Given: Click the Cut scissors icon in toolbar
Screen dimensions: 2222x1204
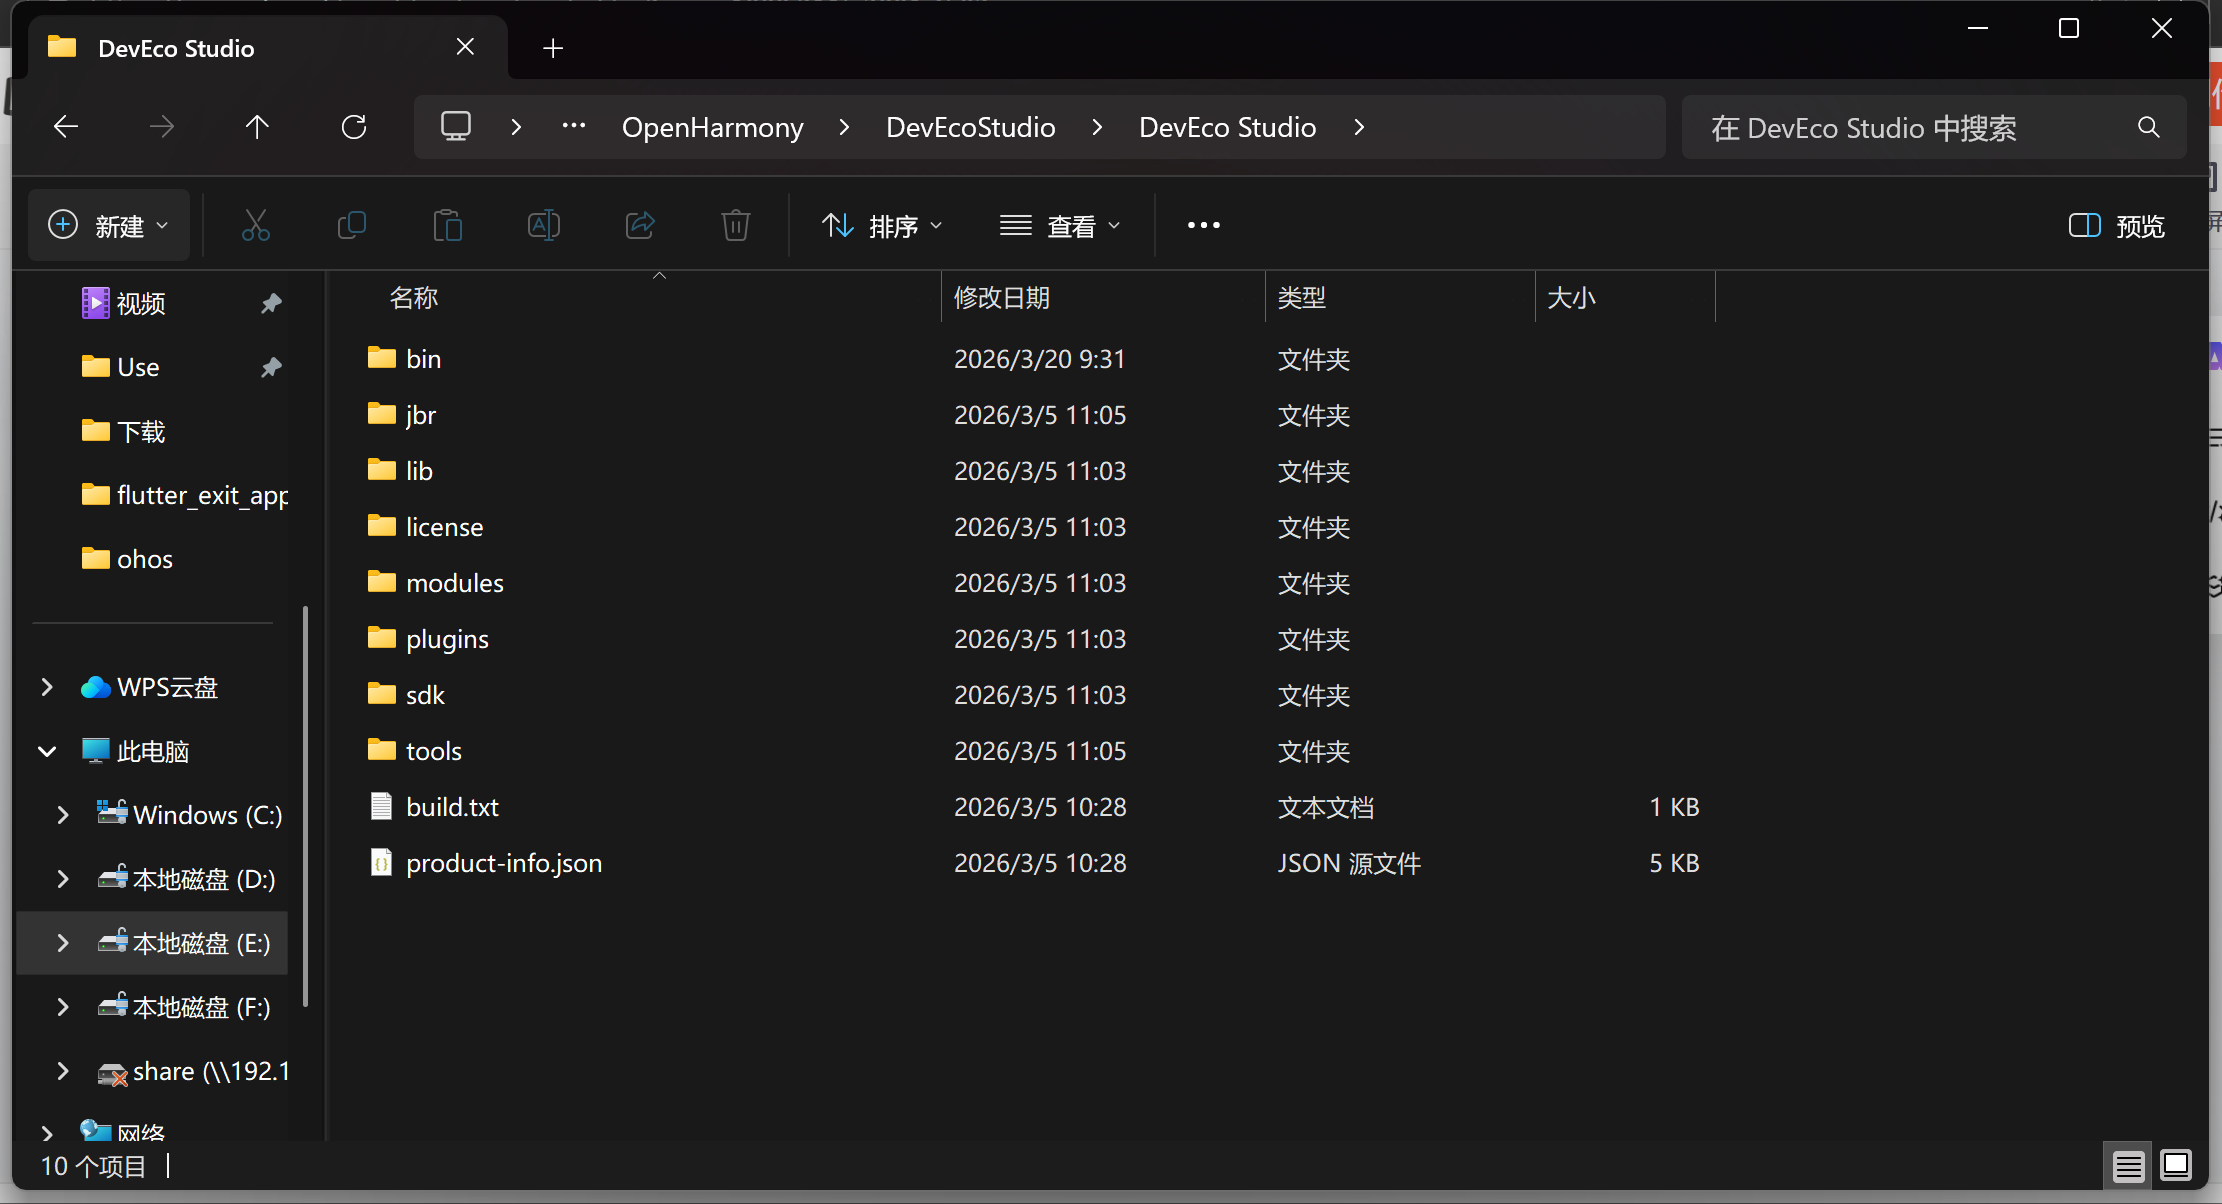Looking at the screenshot, I should point(256,225).
